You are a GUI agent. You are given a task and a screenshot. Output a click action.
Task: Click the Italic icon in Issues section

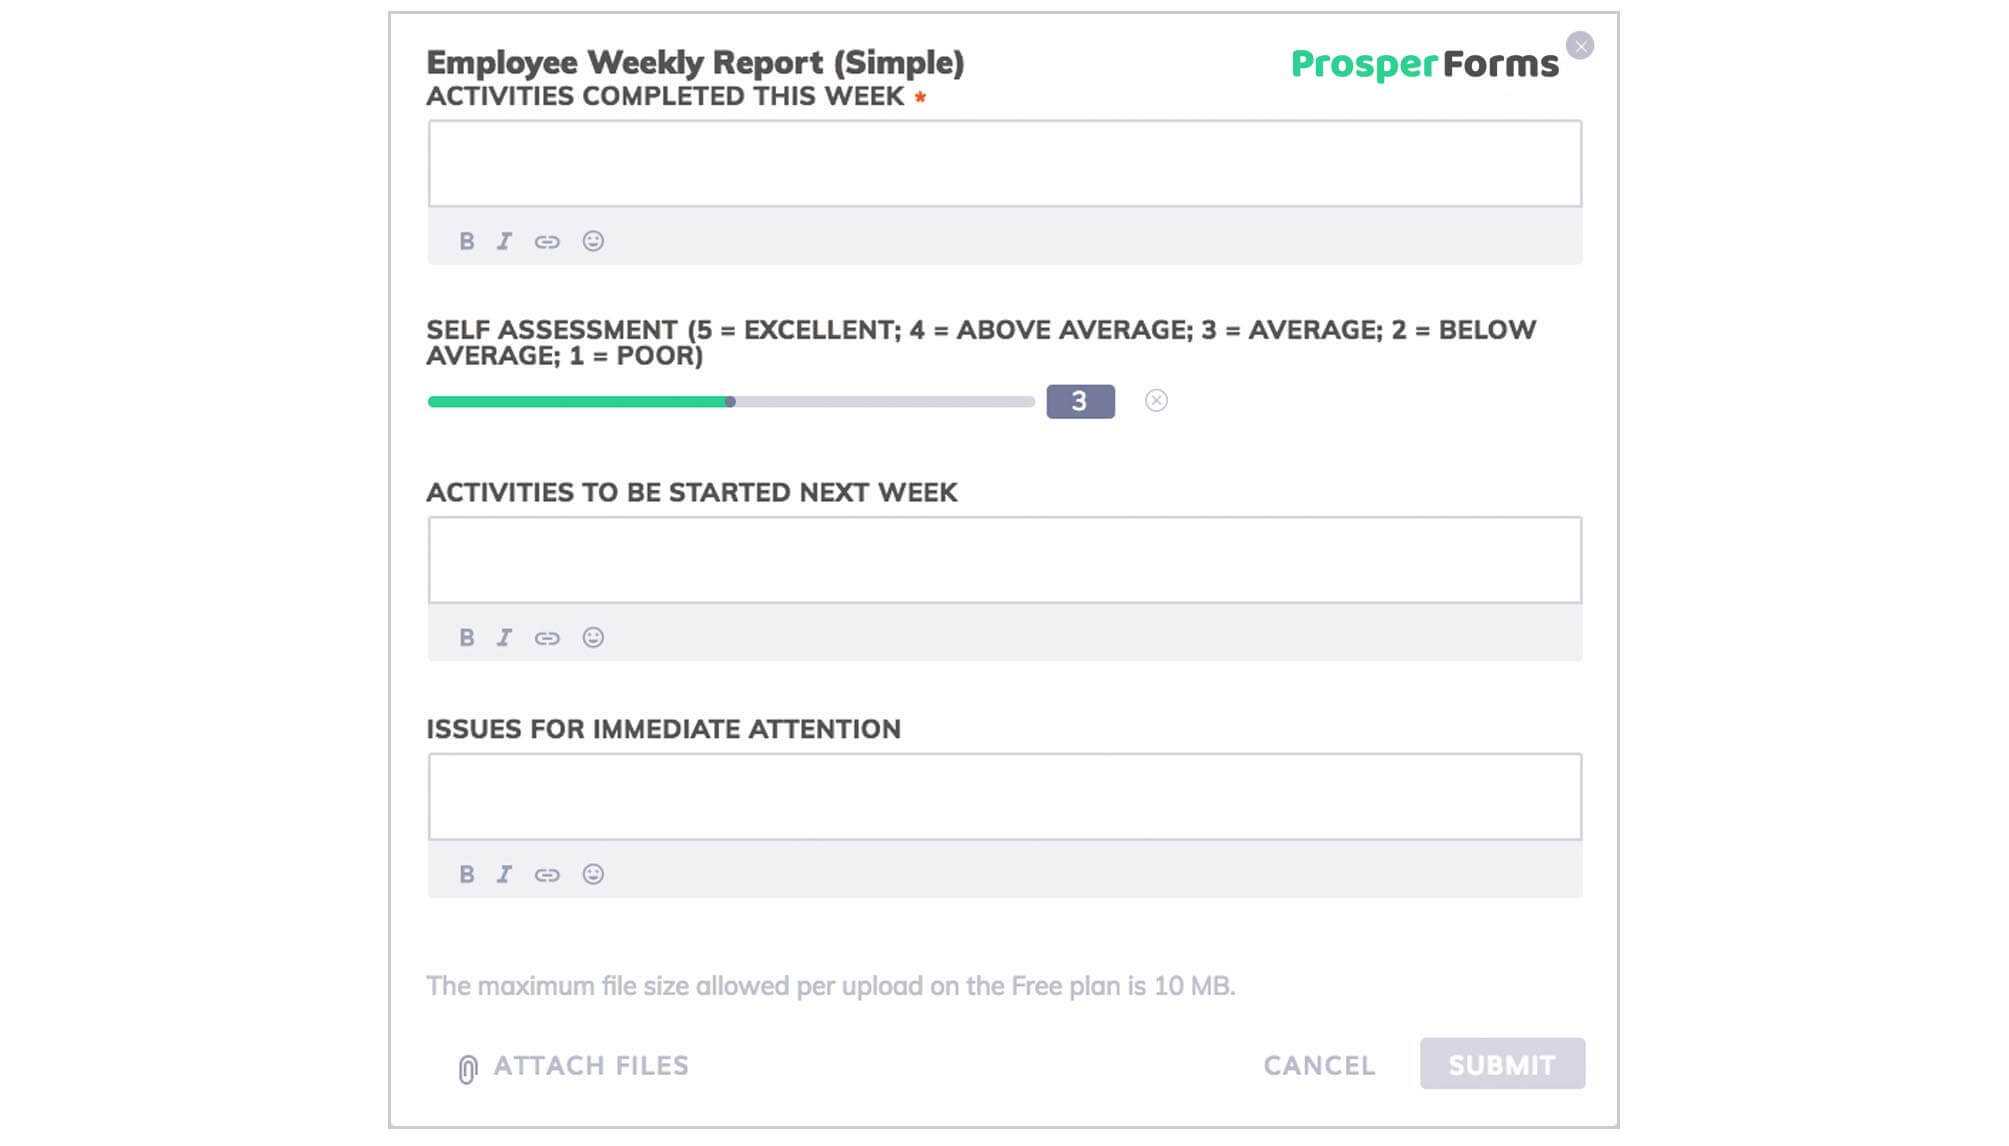coord(504,874)
